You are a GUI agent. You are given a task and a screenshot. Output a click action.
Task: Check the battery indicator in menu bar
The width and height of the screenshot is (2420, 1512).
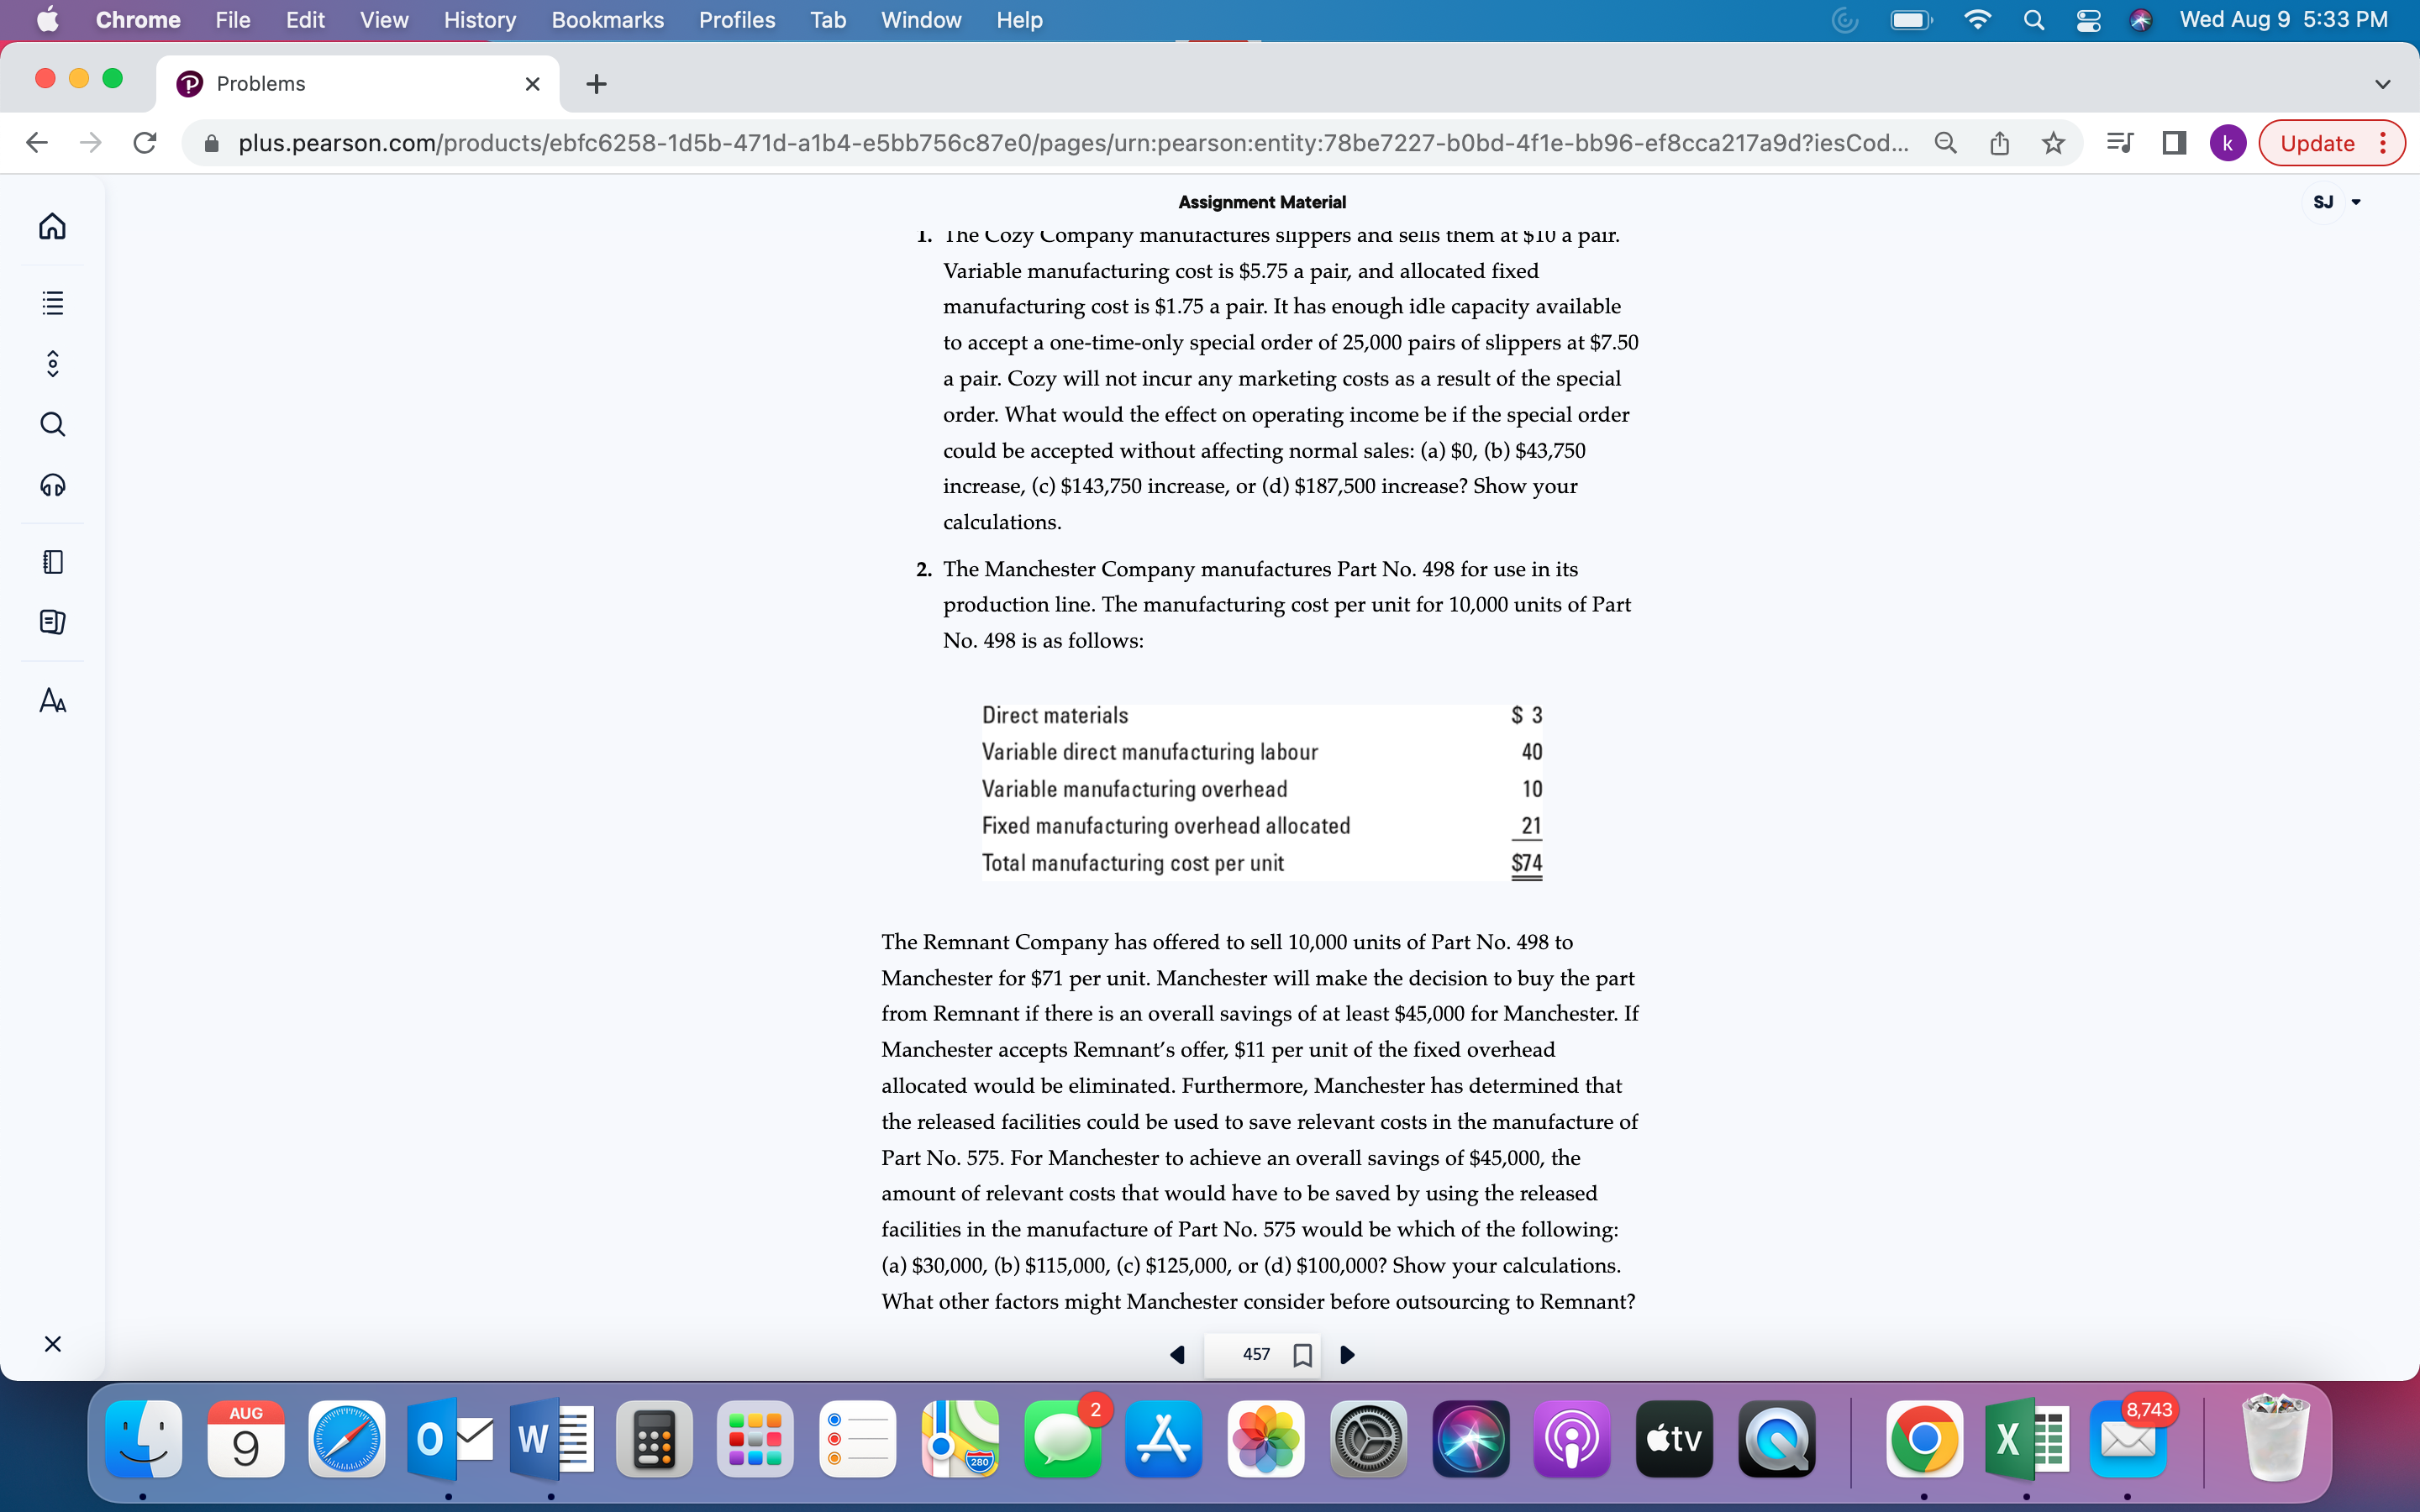point(1911,19)
